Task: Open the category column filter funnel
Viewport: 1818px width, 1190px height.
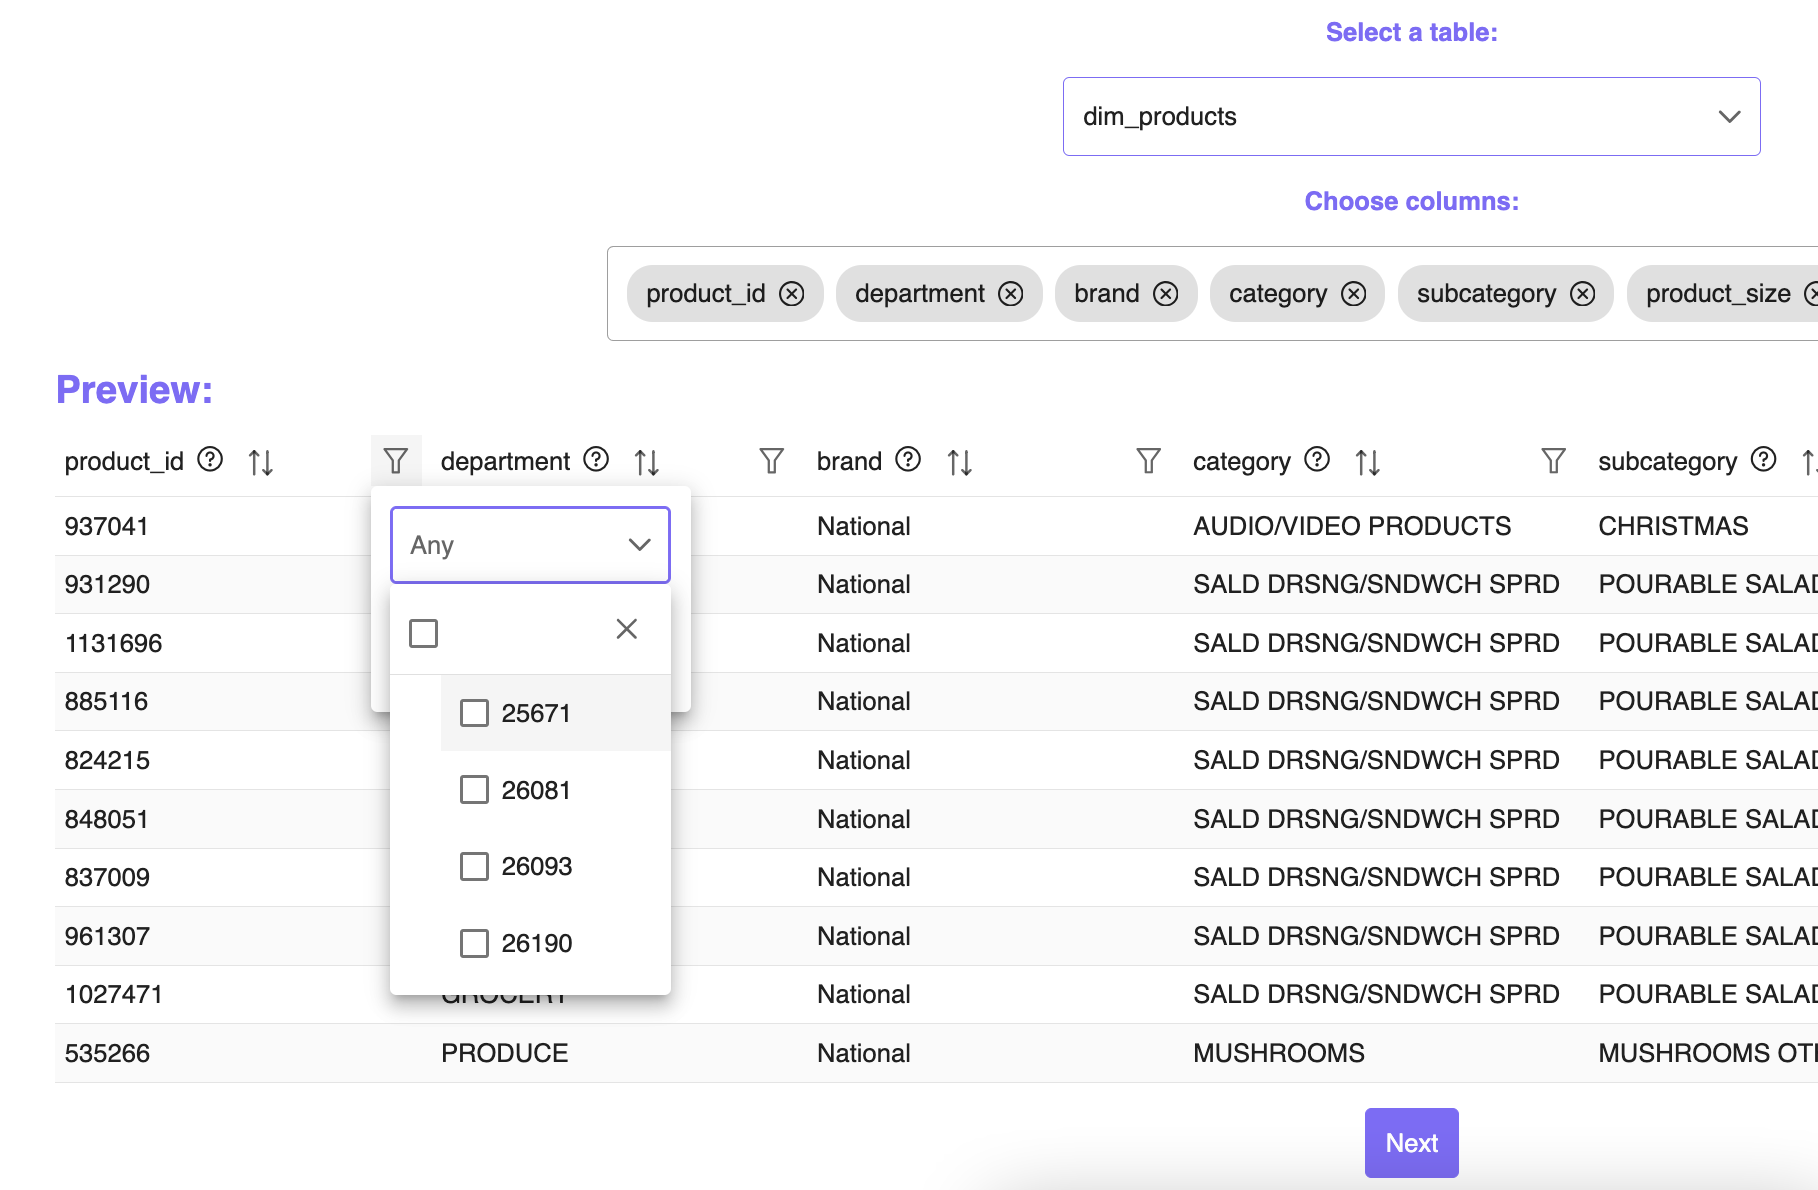Action: coord(1148,460)
